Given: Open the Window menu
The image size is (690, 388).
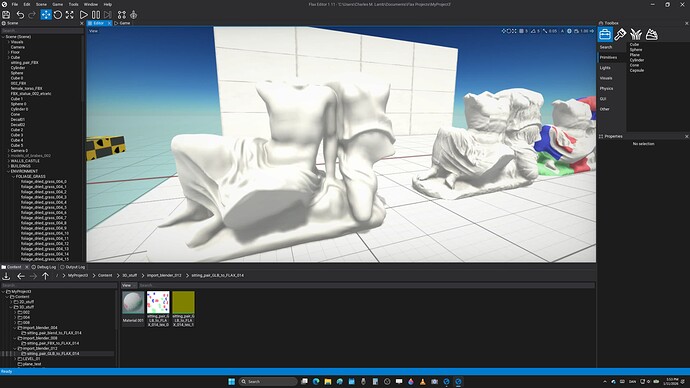Looking at the screenshot, I should tap(91, 4).
